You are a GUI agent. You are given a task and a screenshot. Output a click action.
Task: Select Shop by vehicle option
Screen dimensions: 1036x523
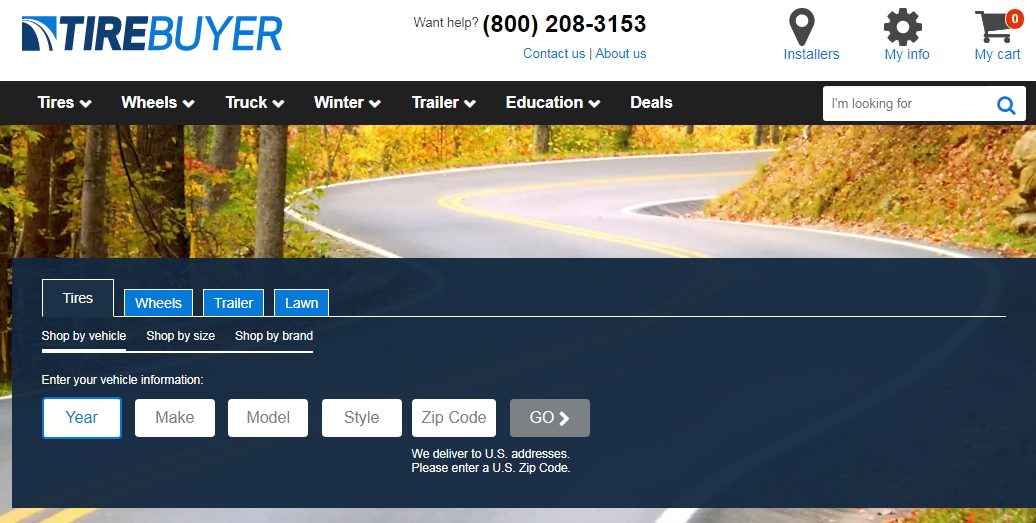[x=84, y=335]
